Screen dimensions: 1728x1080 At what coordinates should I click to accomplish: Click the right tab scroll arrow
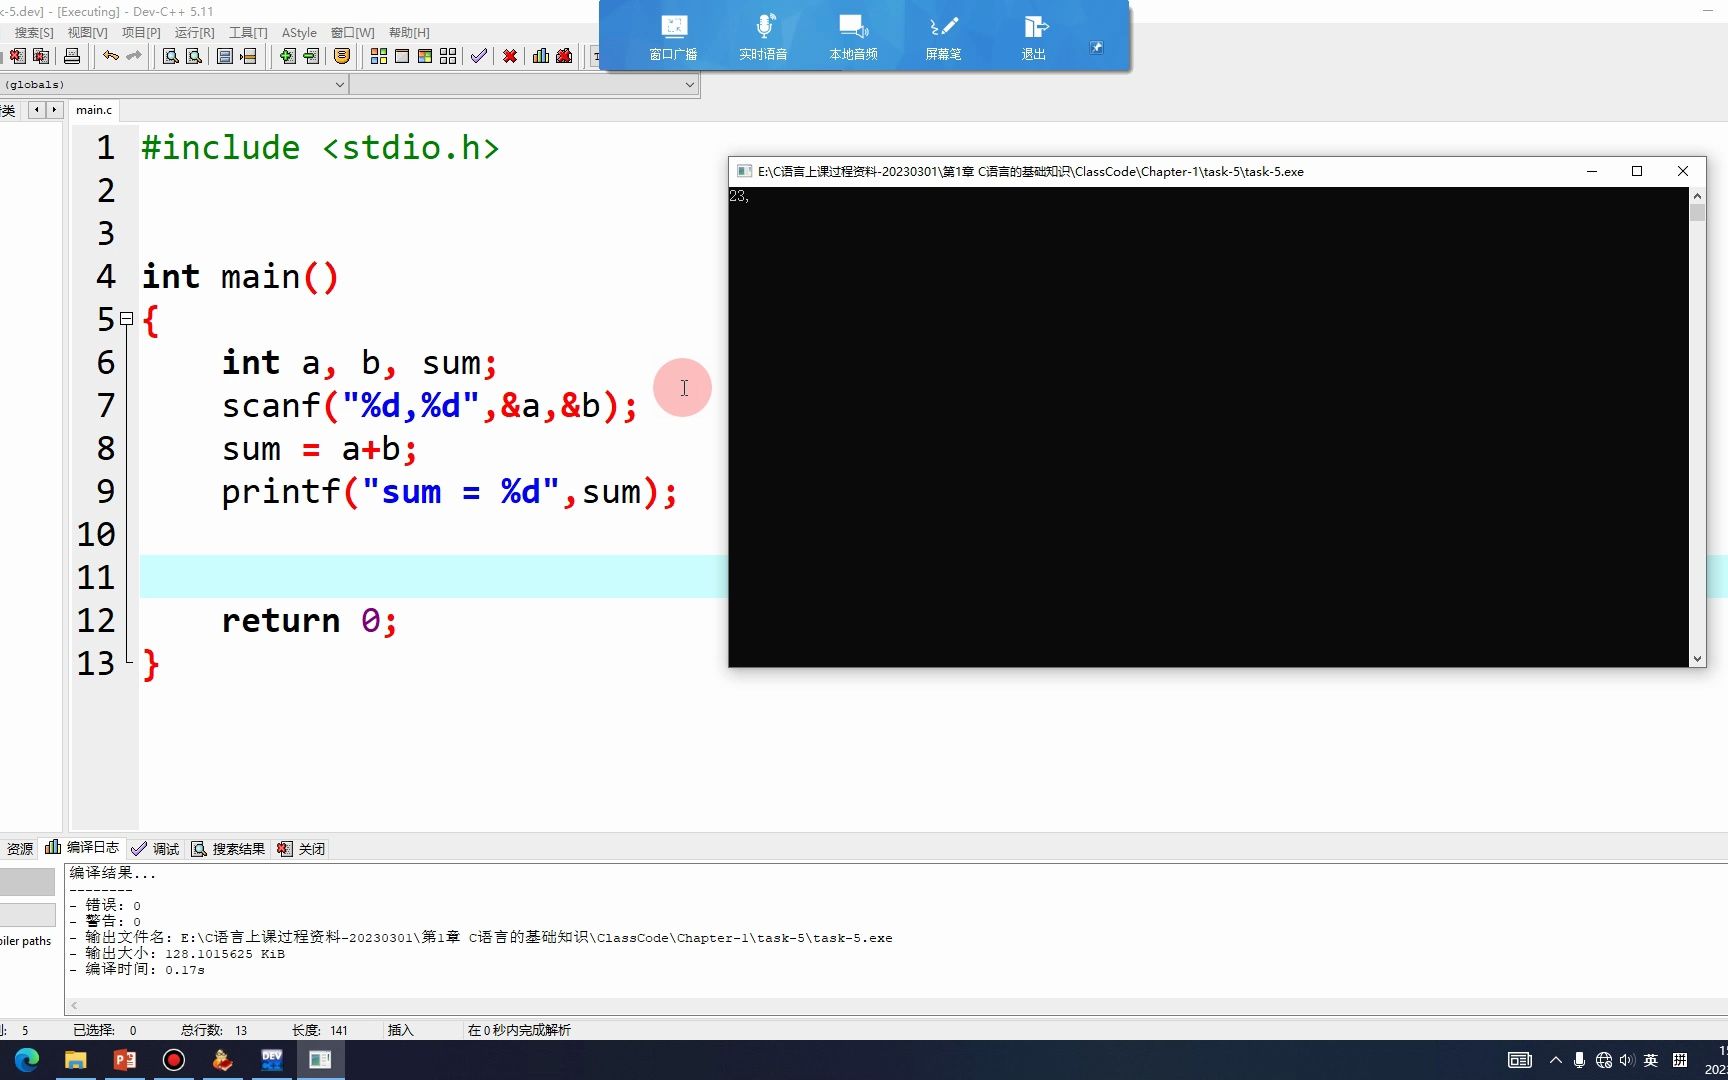pyautogui.click(x=54, y=110)
